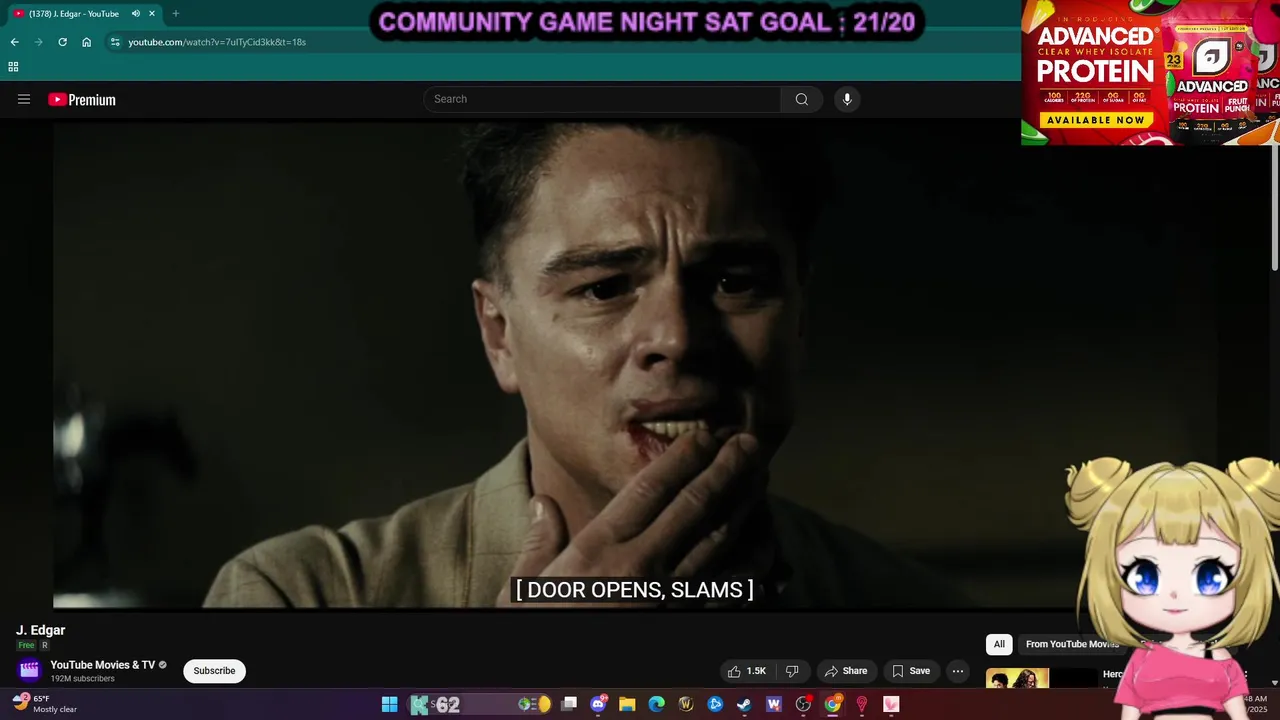Click the Free badge under title
This screenshot has height=720, width=1280.
click(x=26, y=646)
